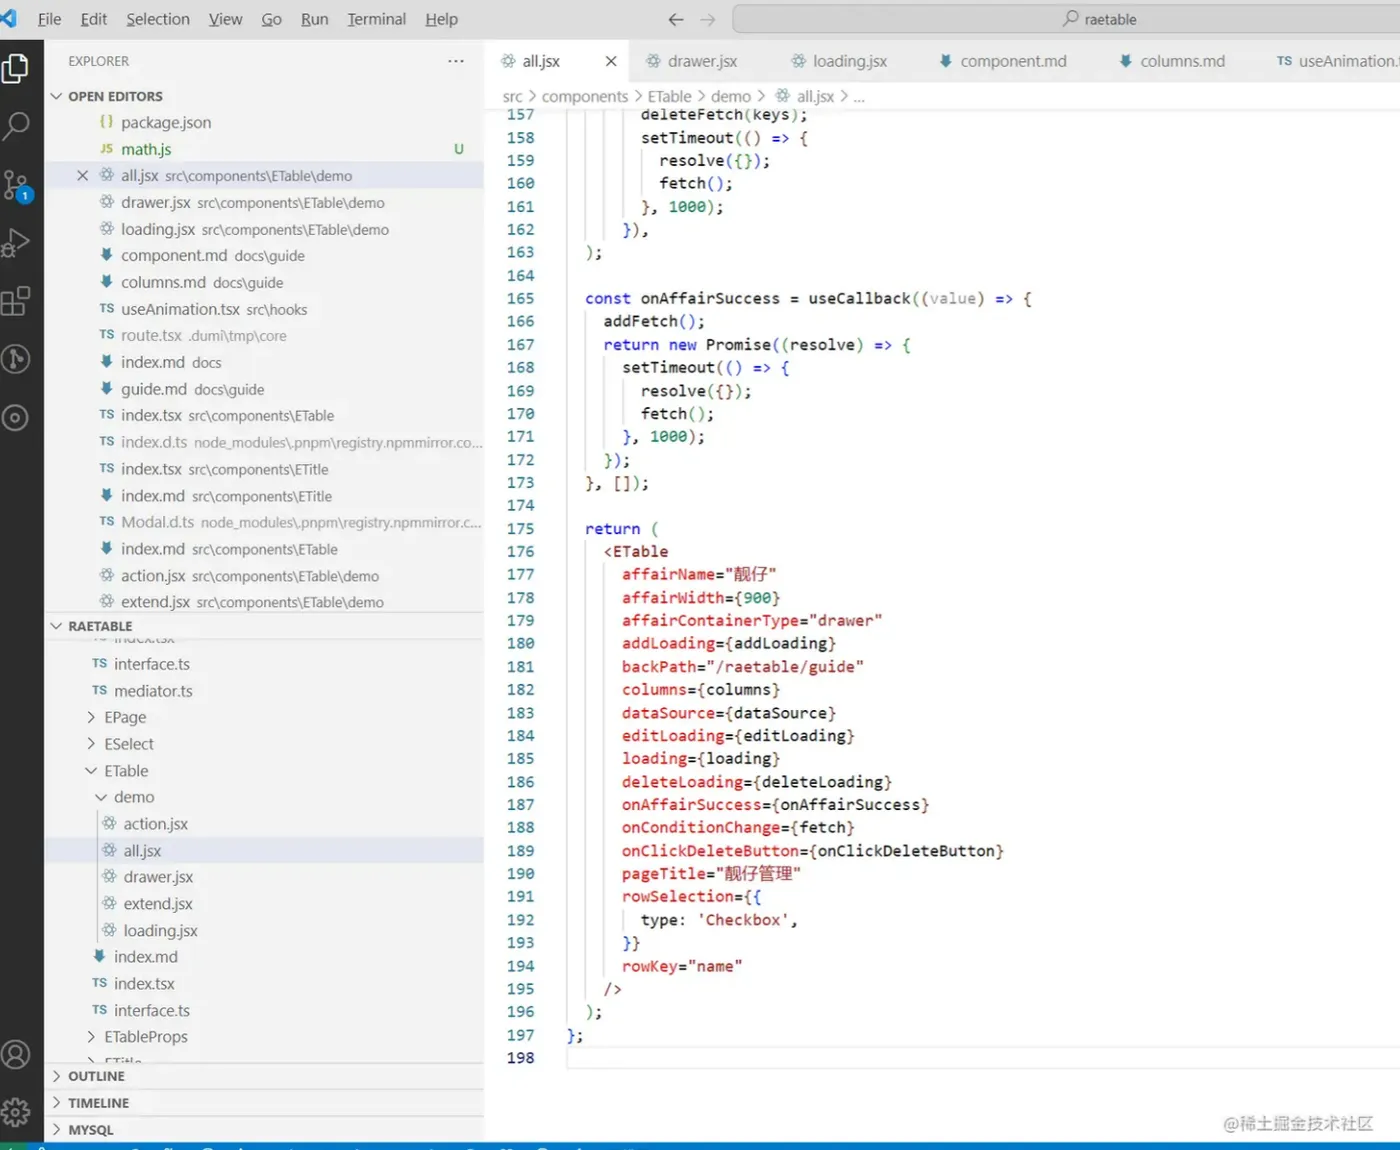Open the Extensions view

click(x=16, y=301)
